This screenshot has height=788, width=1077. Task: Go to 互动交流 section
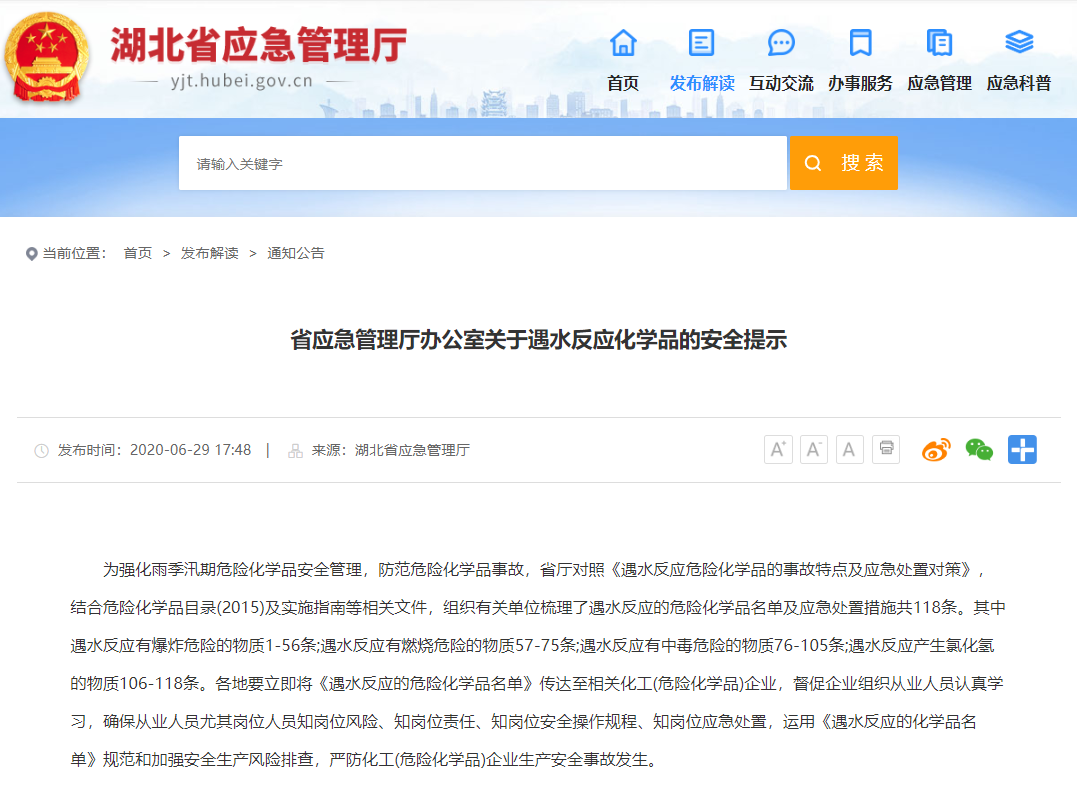click(781, 60)
